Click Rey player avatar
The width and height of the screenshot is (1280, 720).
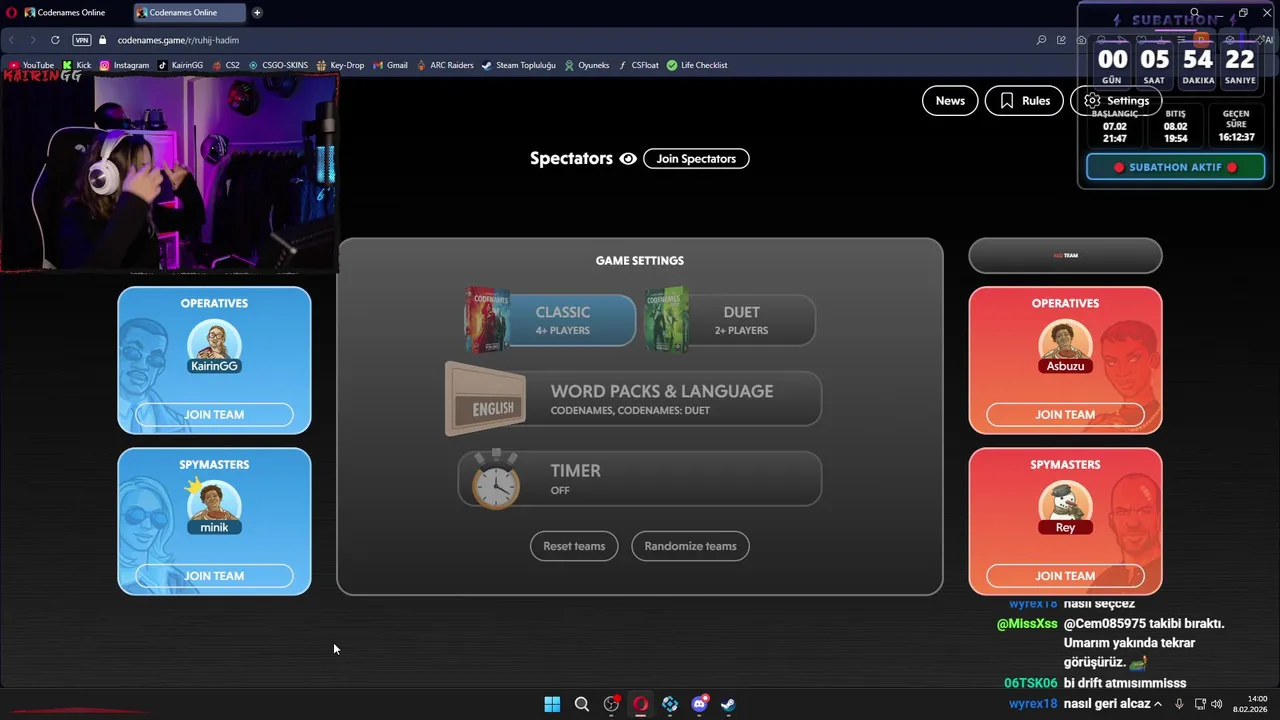pos(1065,507)
